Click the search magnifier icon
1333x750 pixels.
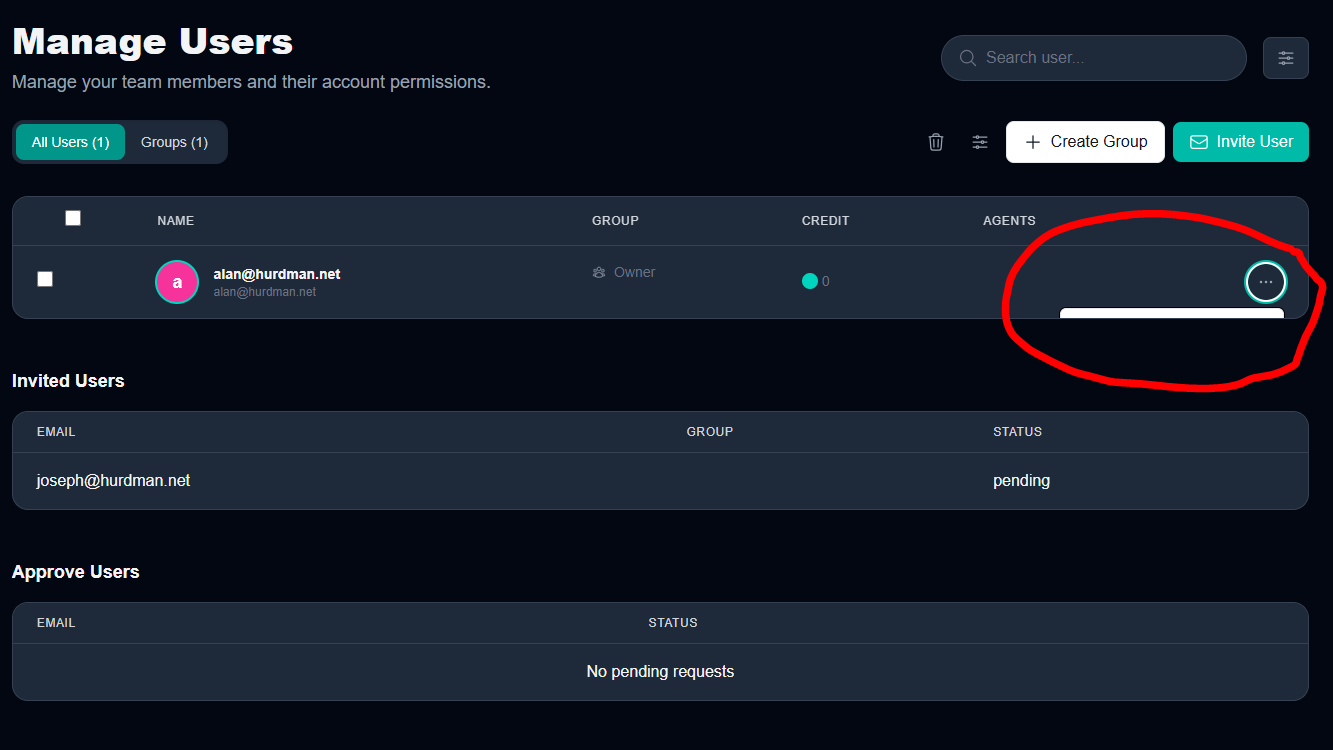[x=967, y=58]
